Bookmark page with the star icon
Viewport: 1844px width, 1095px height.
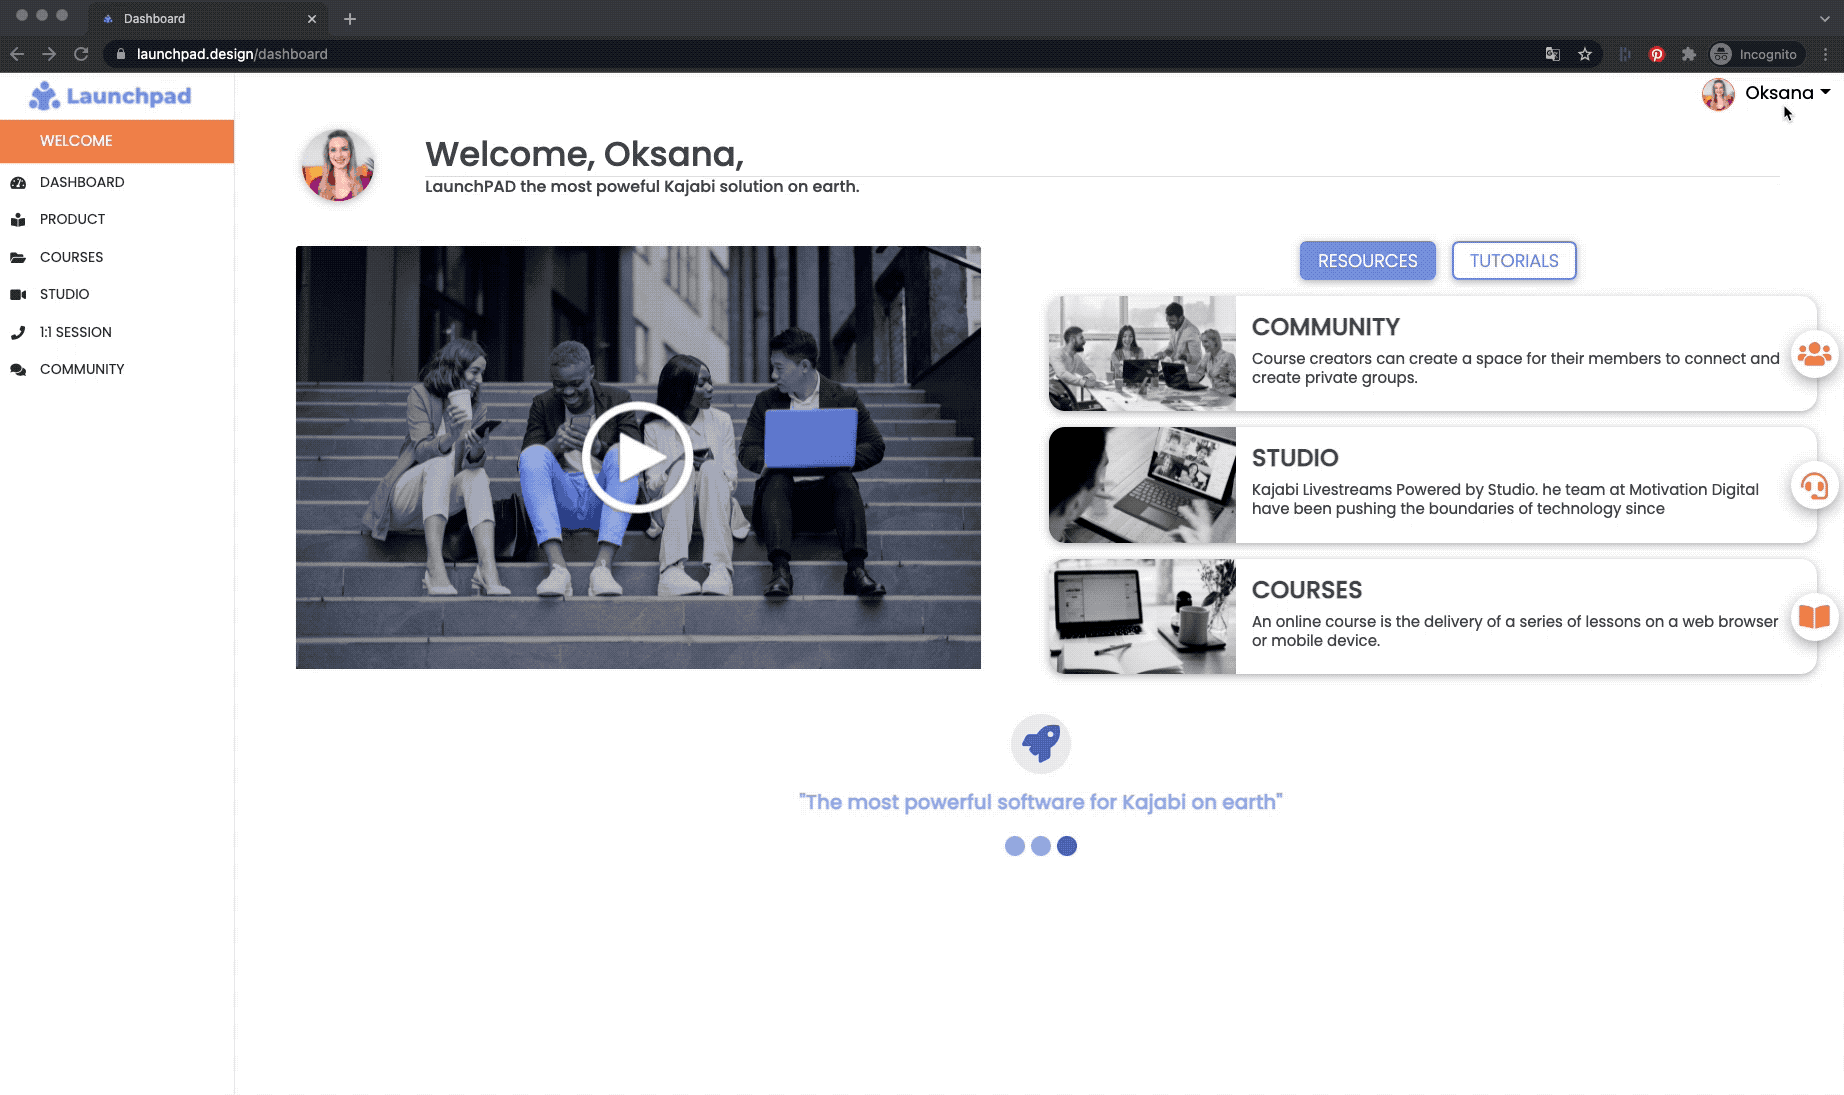click(x=1585, y=54)
